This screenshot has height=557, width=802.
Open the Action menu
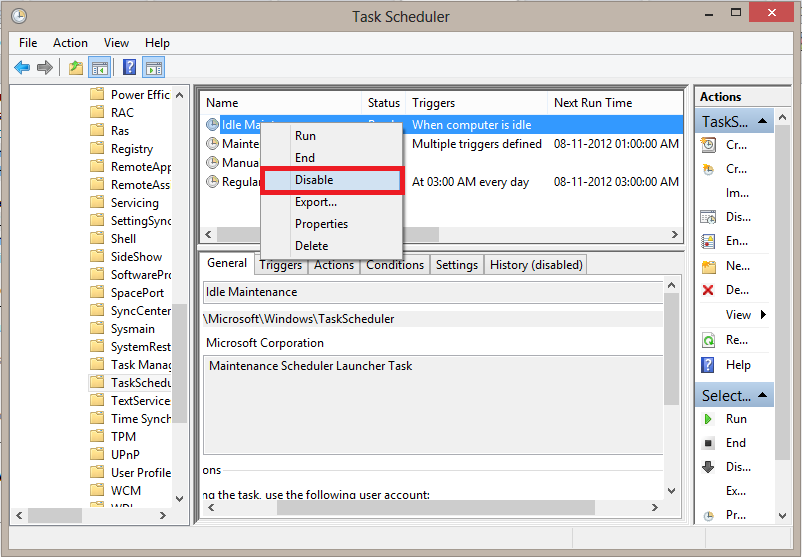click(71, 43)
